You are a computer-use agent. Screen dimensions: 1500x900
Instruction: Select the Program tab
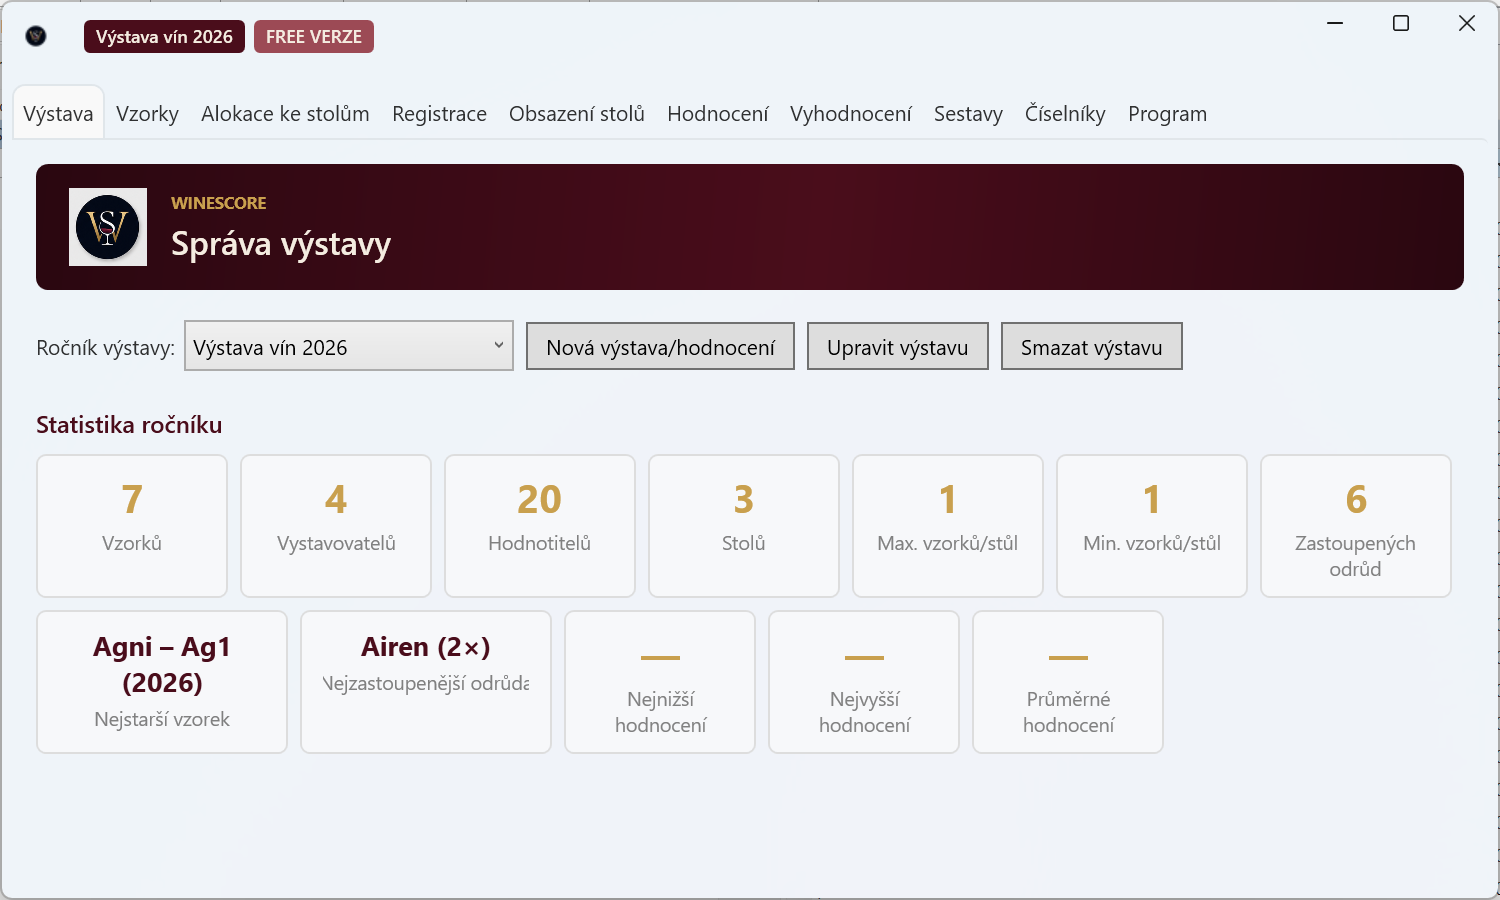tap(1167, 114)
